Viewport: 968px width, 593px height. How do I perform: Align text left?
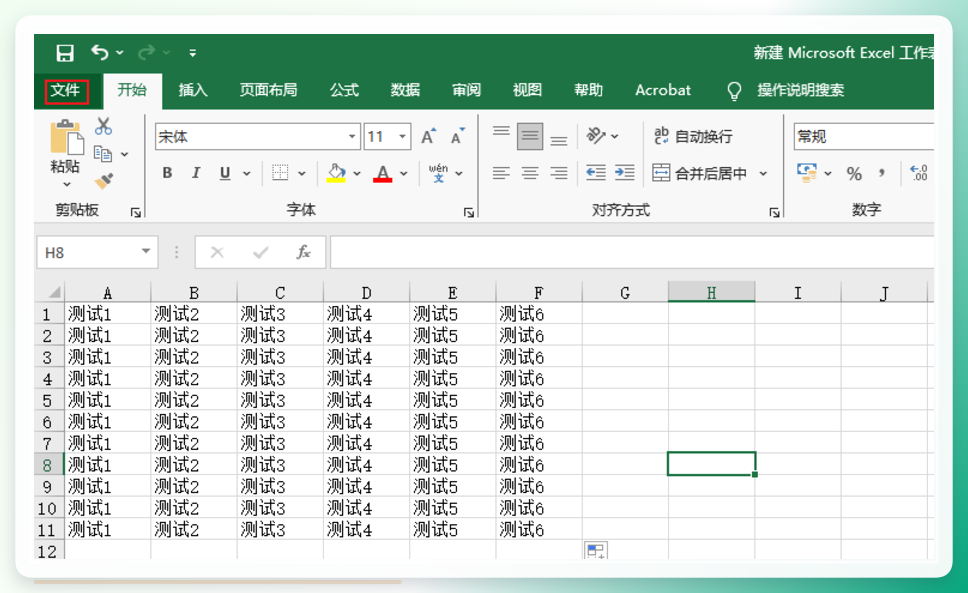[501, 173]
